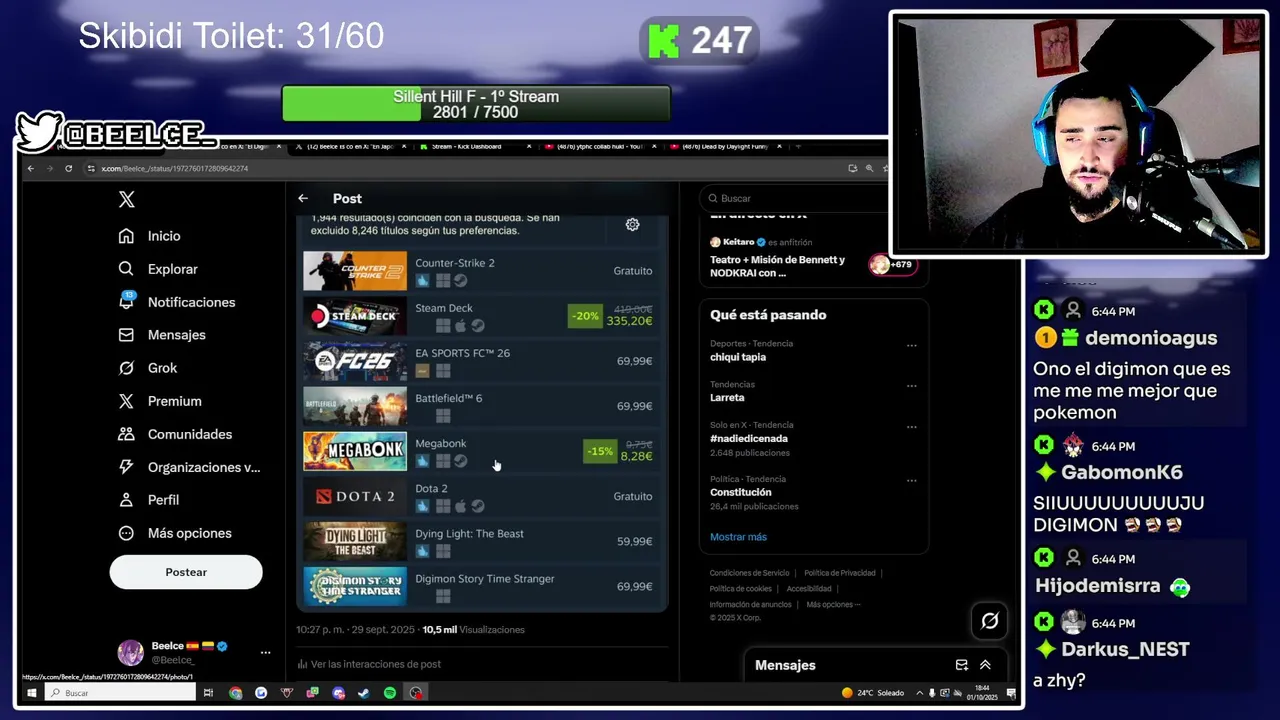The width and height of the screenshot is (1280, 720).
Task: Open Inicio in the X sidebar
Action: pos(150,236)
